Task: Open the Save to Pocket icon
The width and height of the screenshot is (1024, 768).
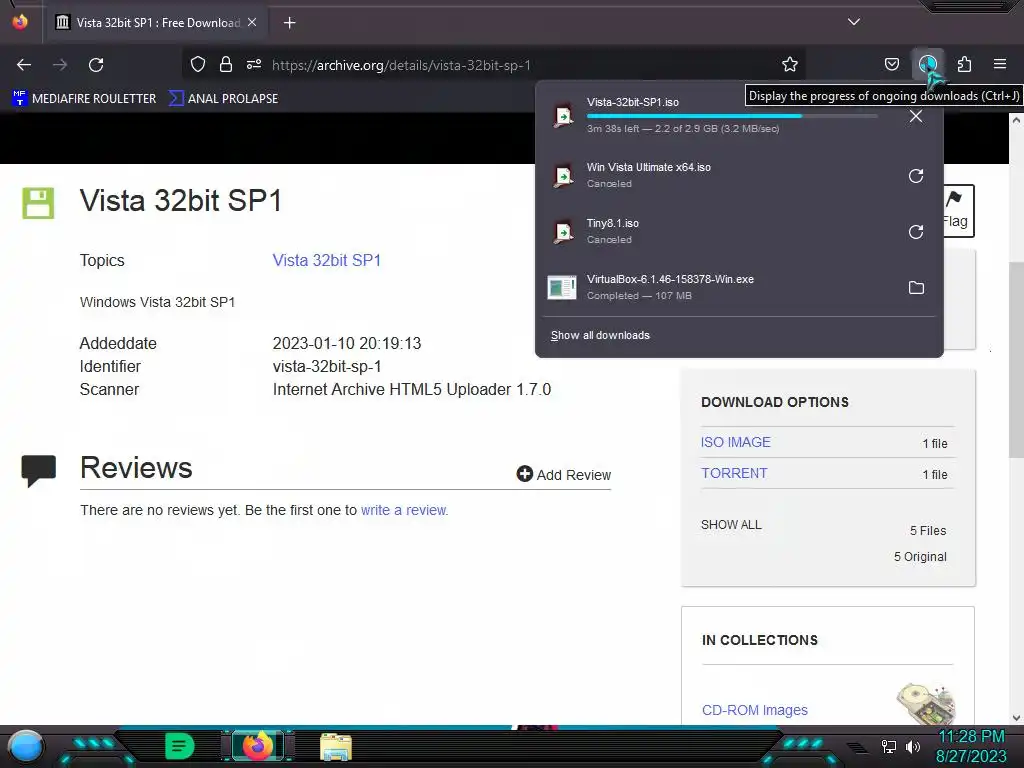Action: tap(891, 64)
